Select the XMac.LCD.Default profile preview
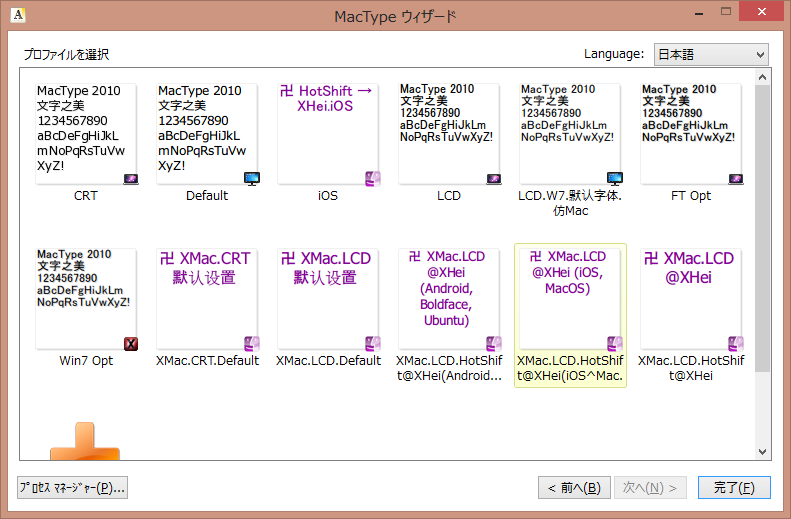The height and width of the screenshot is (519, 791). (x=328, y=299)
